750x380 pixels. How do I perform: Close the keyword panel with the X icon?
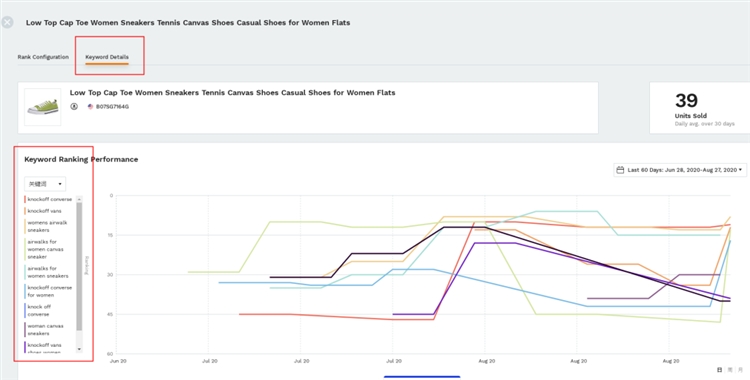point(7,22)
